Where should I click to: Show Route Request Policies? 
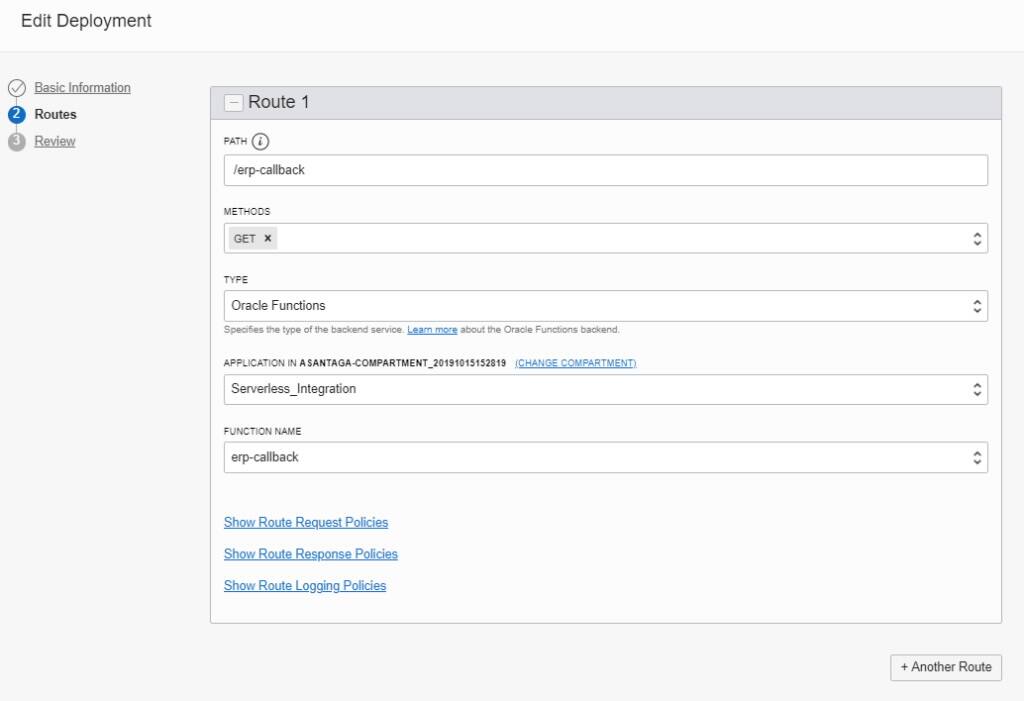[x=306, y=522]
